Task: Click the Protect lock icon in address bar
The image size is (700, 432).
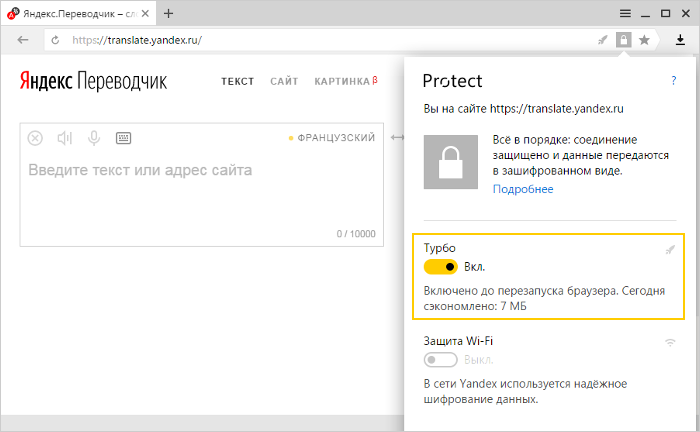Action: [x=624, y=40]
